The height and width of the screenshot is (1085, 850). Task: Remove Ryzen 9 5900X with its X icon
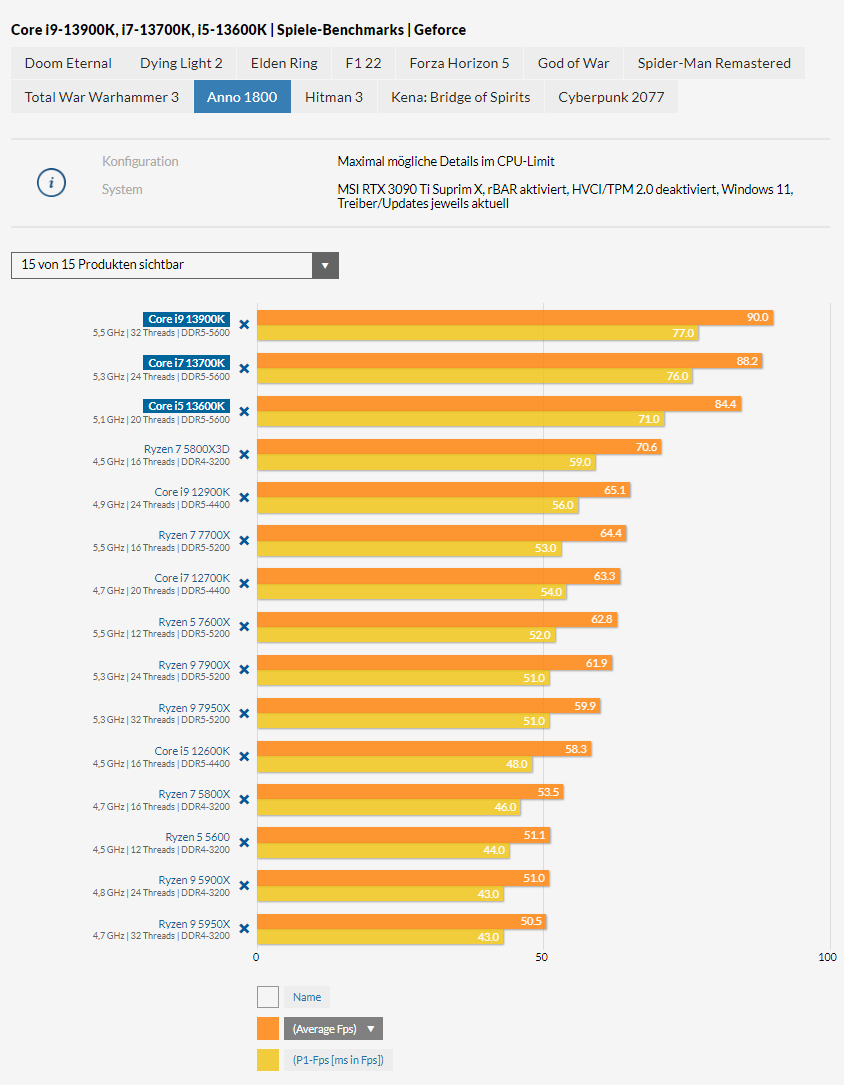tap(244, 885)
